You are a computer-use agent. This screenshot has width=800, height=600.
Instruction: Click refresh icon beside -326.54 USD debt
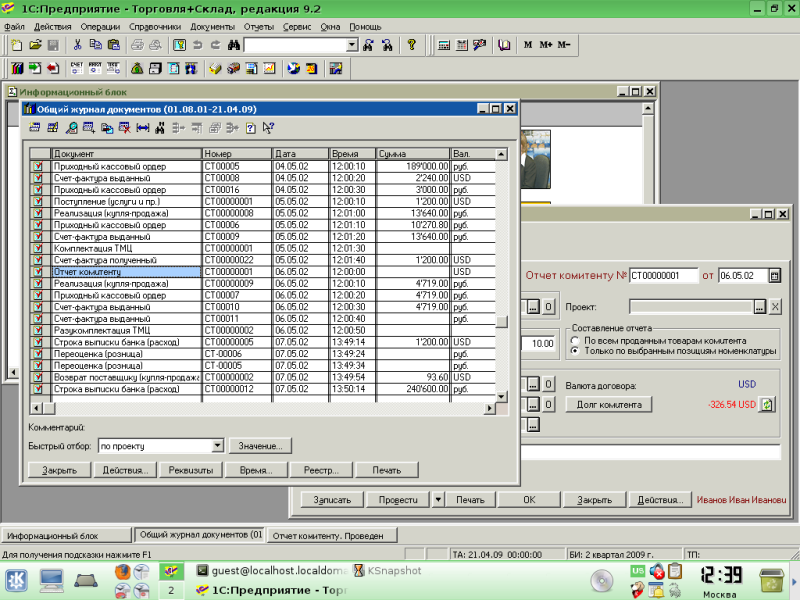click(x=767, y=405)
